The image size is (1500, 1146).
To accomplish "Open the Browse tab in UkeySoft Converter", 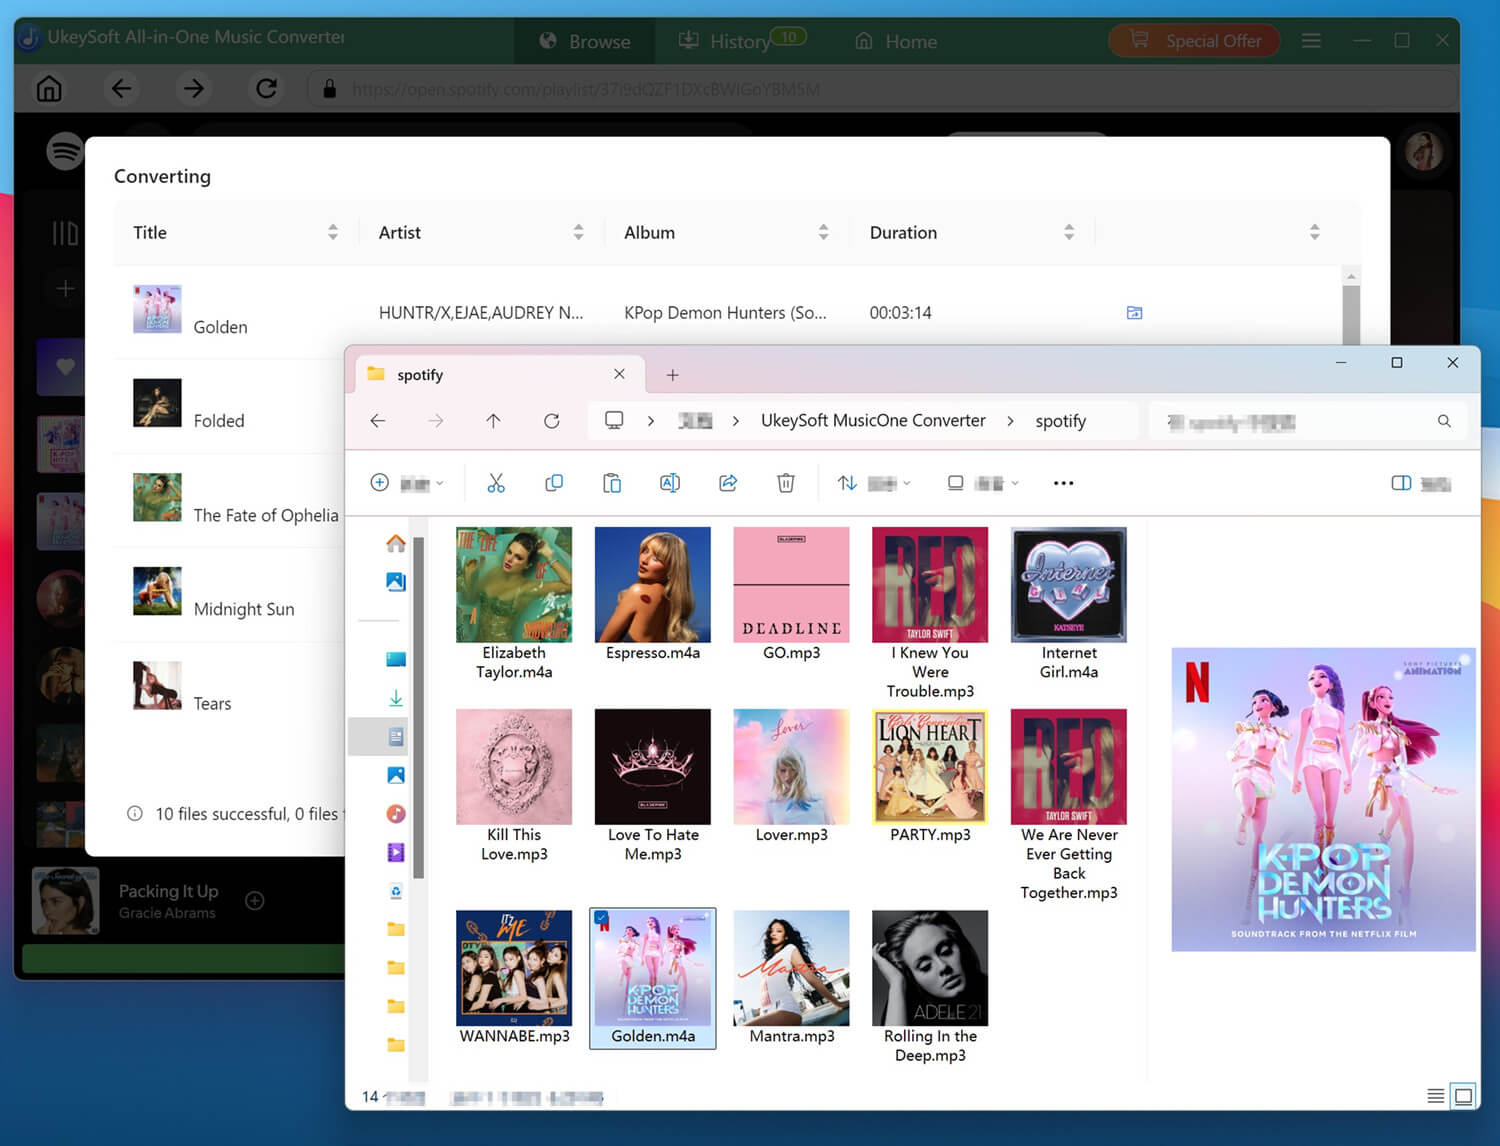I will coord(584,41).
